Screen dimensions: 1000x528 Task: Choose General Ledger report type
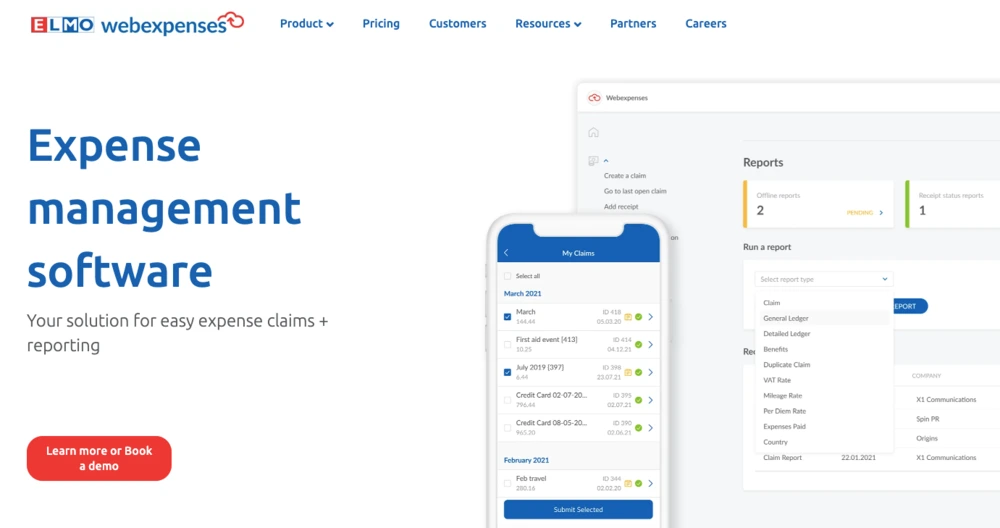click(x=786, y=318)
